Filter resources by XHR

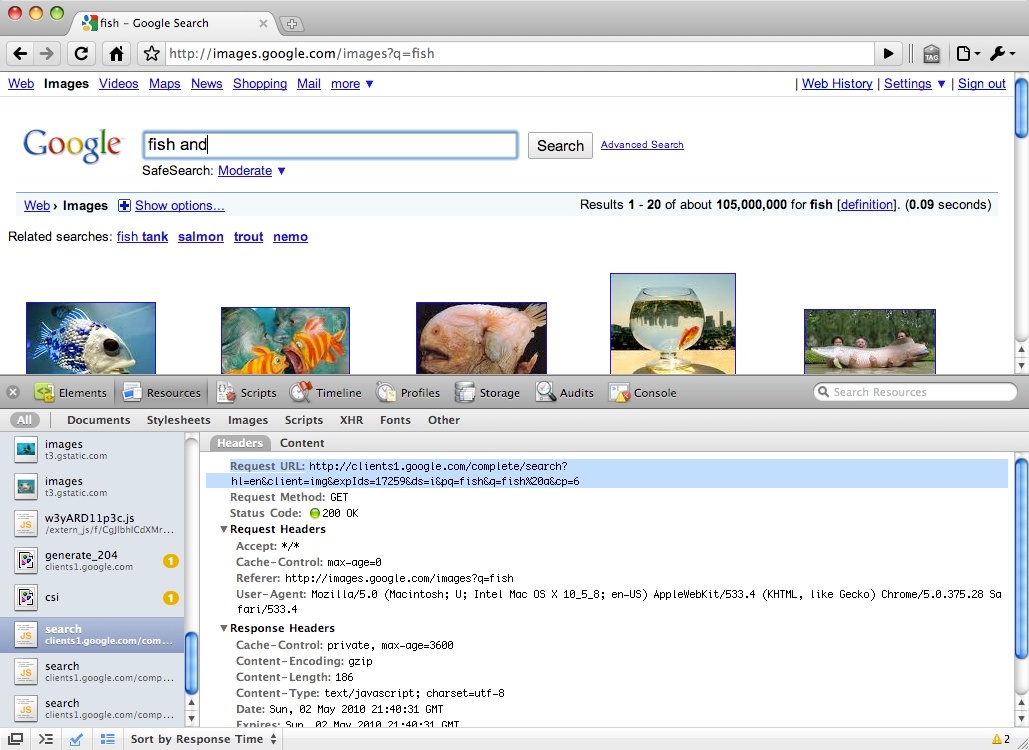pyautogui.click(x=351, y=420)
